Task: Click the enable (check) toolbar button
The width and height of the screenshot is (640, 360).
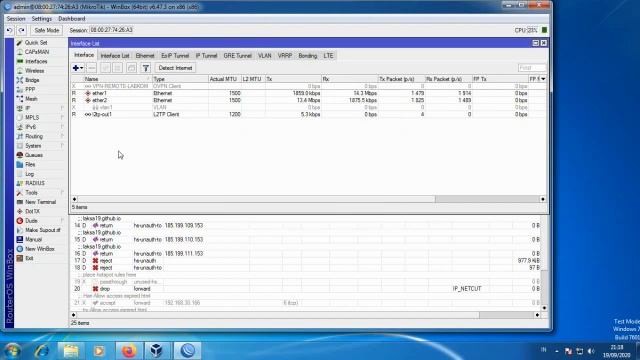Action: (x=105, y=68)
